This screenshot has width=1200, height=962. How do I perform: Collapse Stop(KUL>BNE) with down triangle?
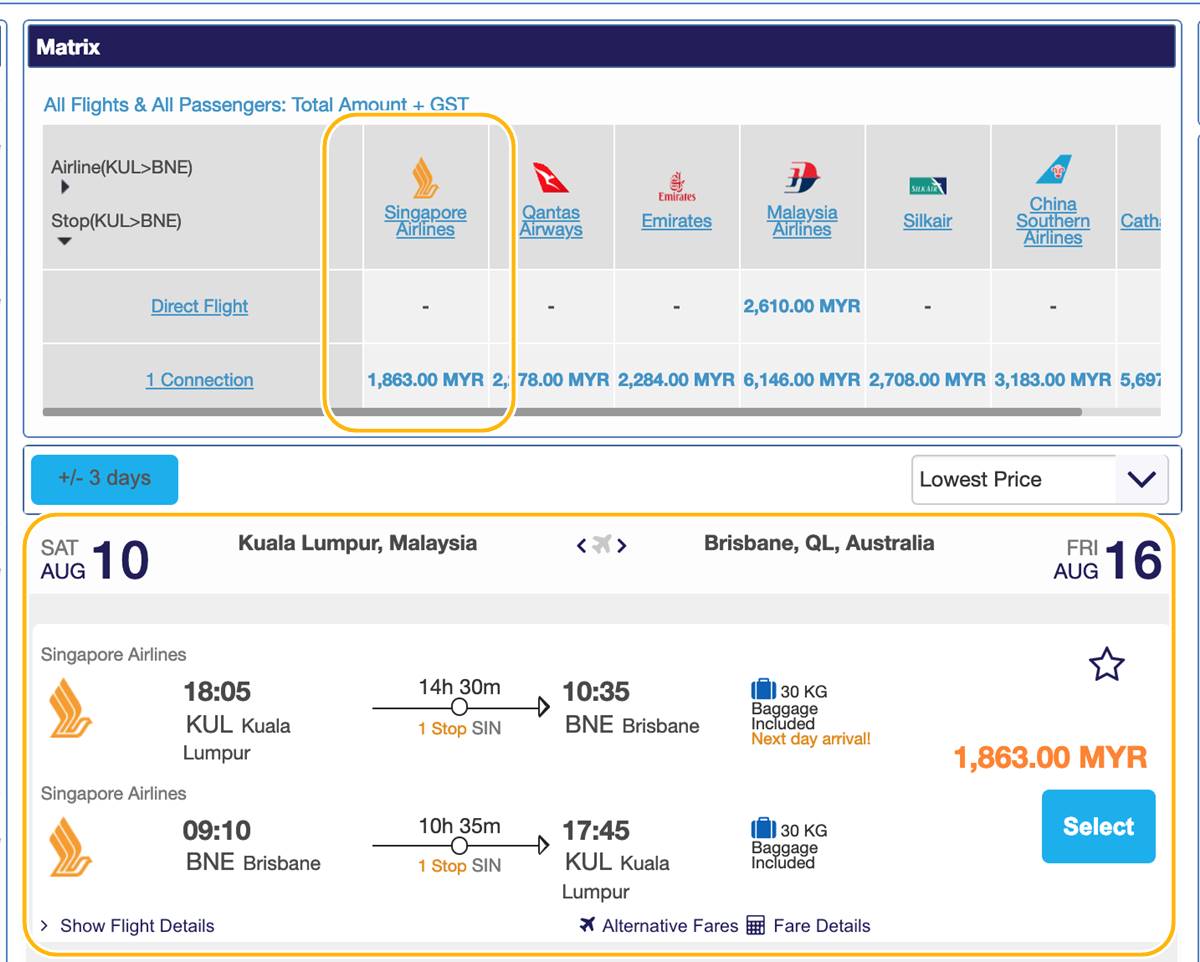[65, 241]
